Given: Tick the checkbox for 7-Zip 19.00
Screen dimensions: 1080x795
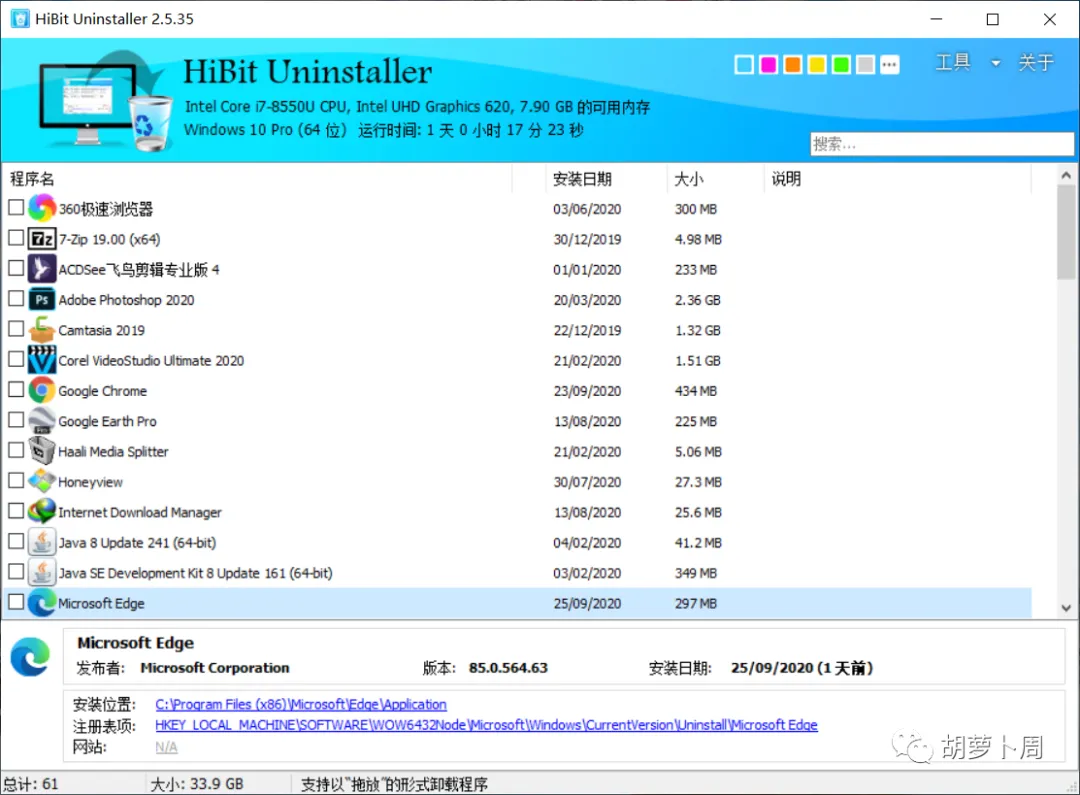Looking at the screenshot, I should pyautogui.click(x=16, y=237).
